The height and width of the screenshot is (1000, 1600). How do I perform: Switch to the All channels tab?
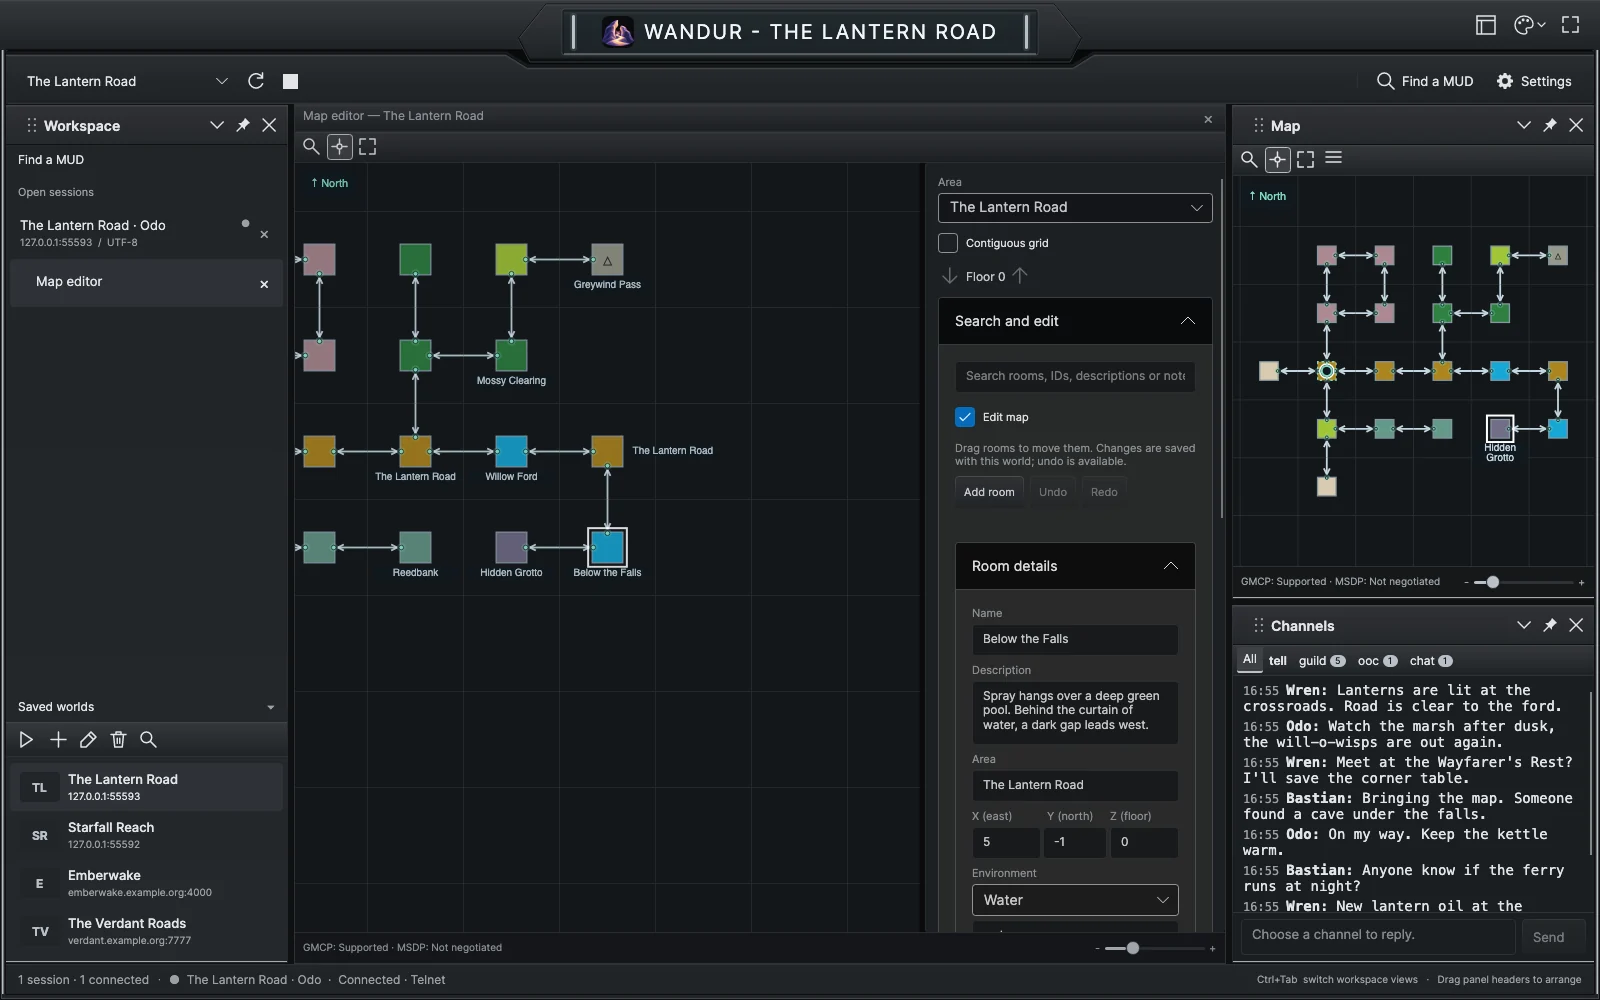click(x=1250, y=660)
